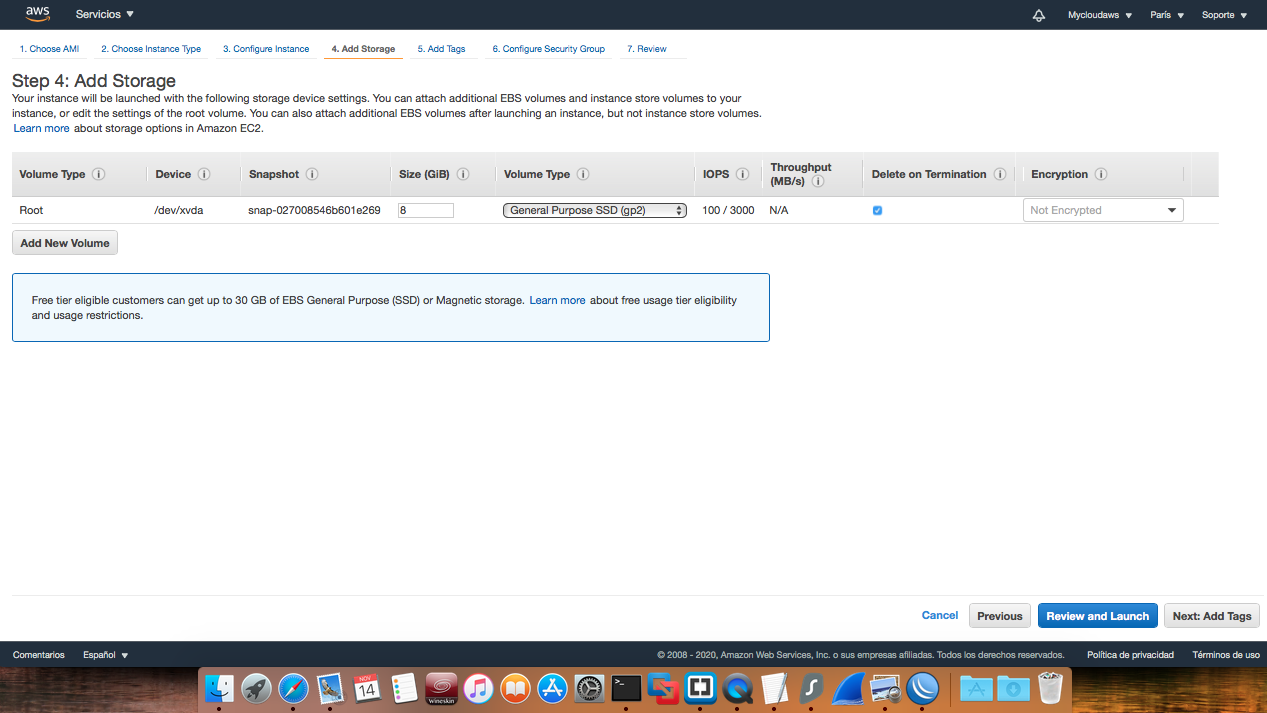
Task: Jump to step 7. Review tab
Action: (647, 49)
